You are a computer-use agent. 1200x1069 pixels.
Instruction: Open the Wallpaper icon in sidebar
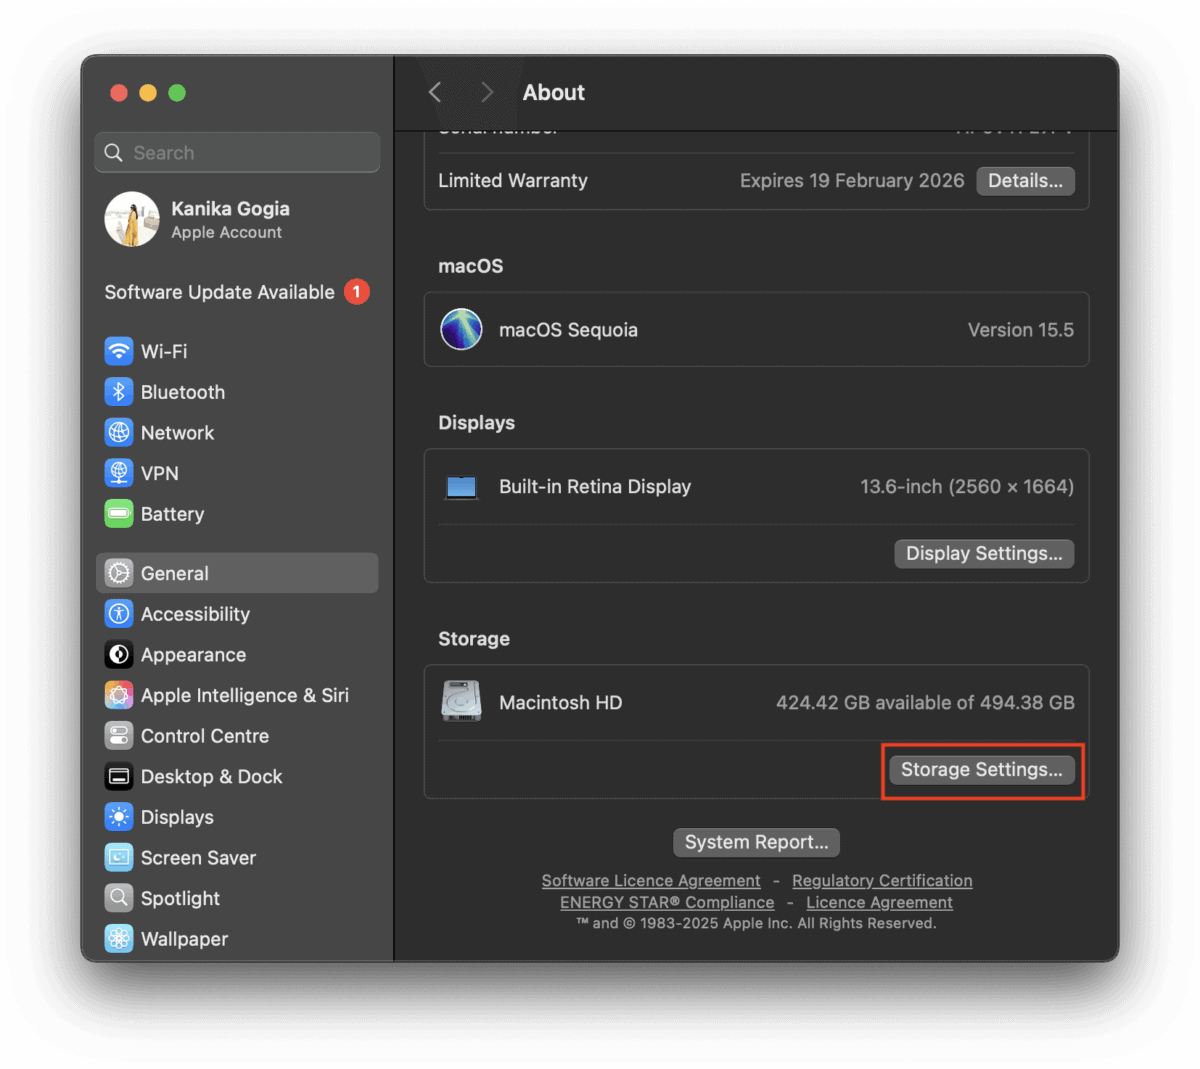(x=119, y=939)
